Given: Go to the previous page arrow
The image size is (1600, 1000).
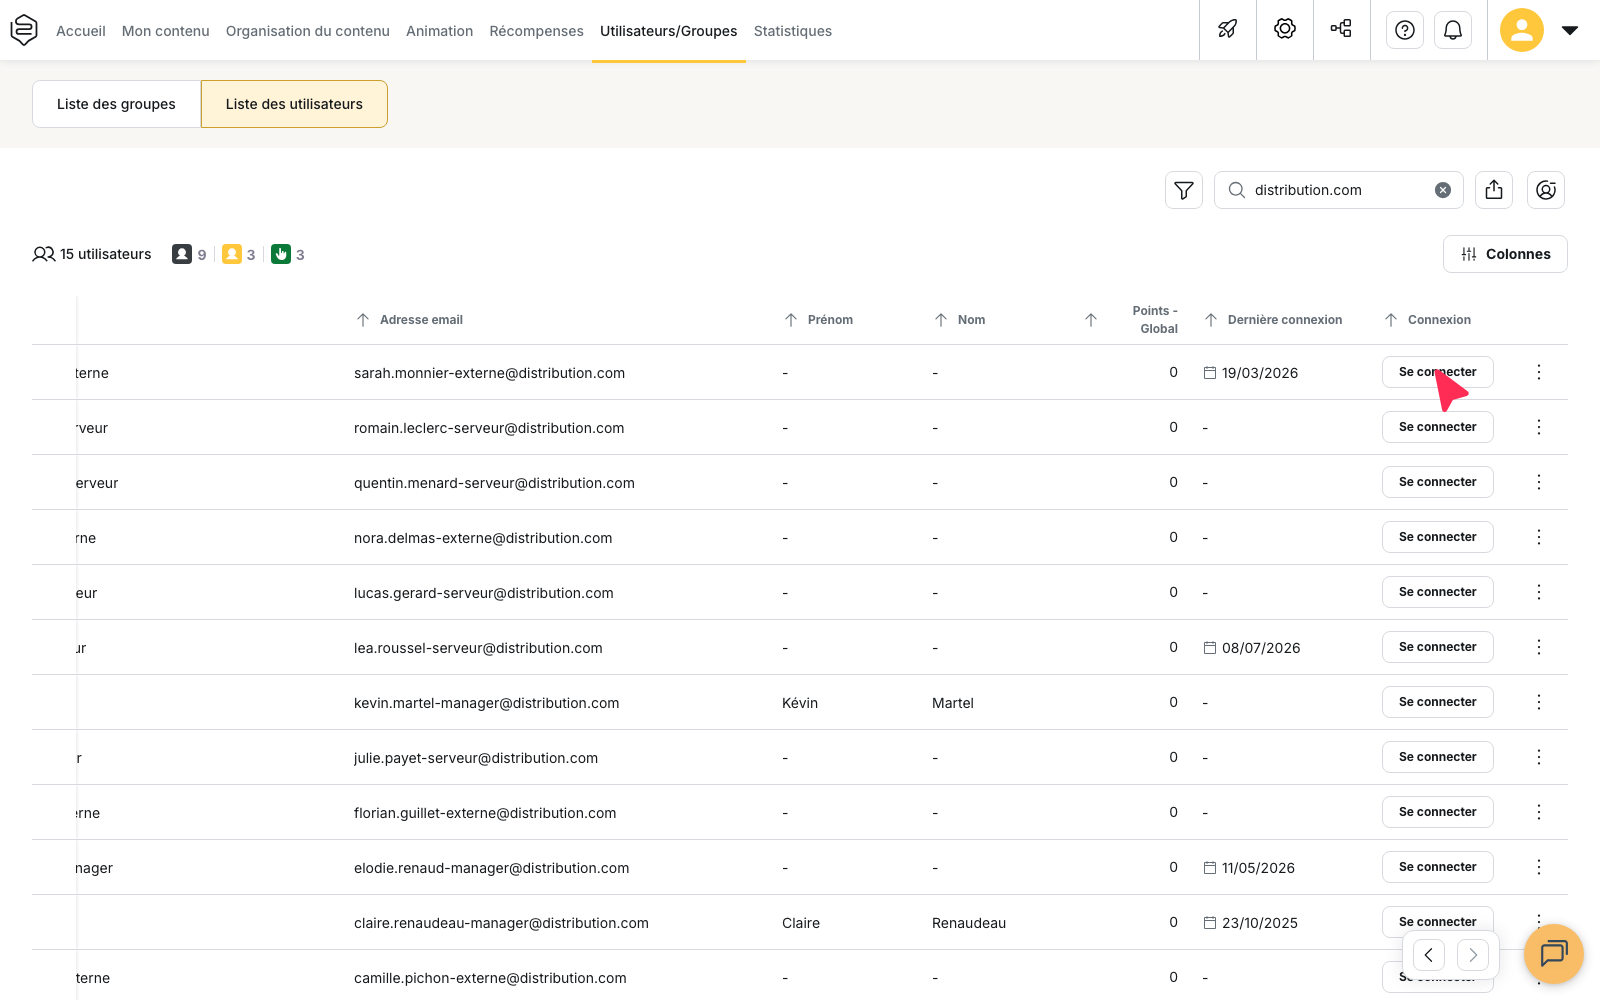Looking at the screenshot, I should point(1428,955).
